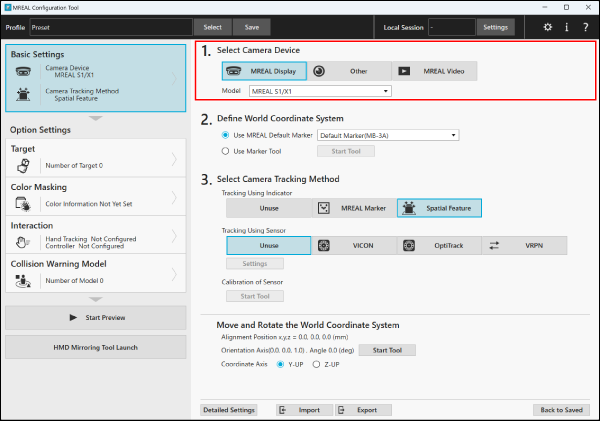Screen dimensions: 600x421
Task: Open the Collision Warning Model settings
Action: tap(96, 273)
